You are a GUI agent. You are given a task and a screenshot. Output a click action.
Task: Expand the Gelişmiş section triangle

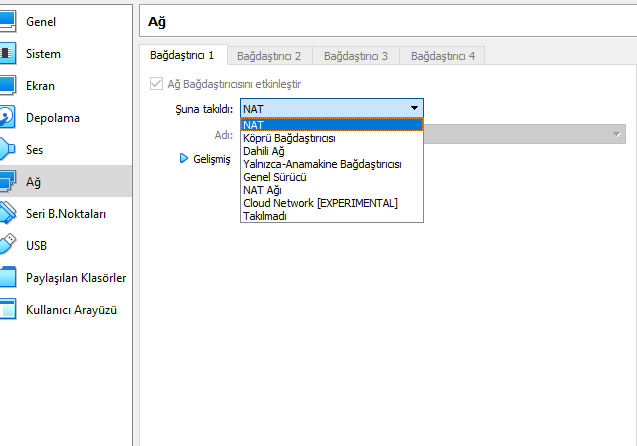(x=184, y=158)
